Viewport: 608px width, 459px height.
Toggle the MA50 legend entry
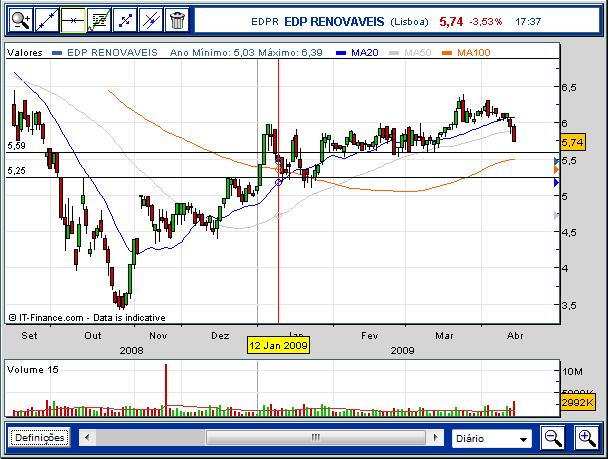410,53
